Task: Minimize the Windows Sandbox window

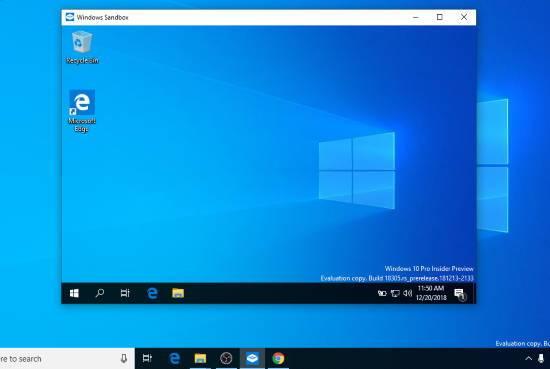Action: click(x=416, y=17)
